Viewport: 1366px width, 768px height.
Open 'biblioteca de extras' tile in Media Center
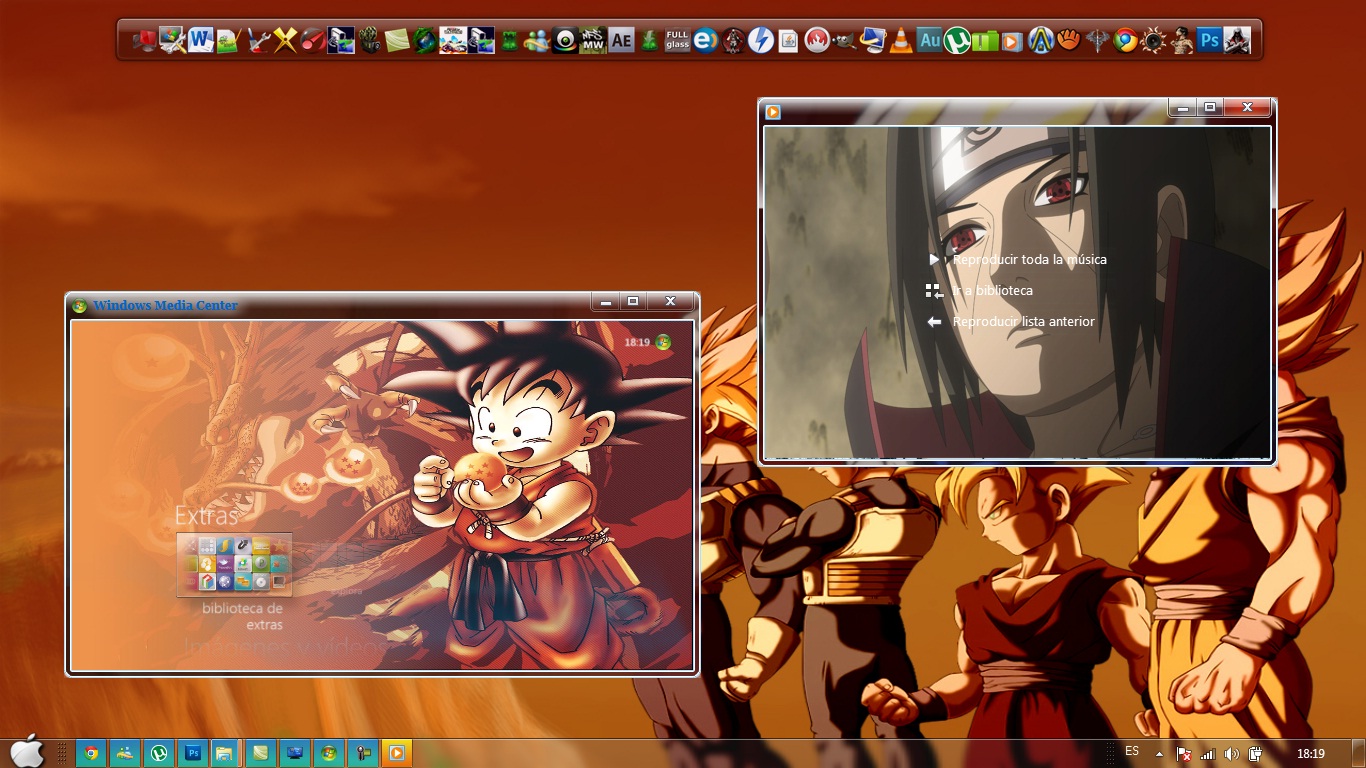tap(235, 565)
